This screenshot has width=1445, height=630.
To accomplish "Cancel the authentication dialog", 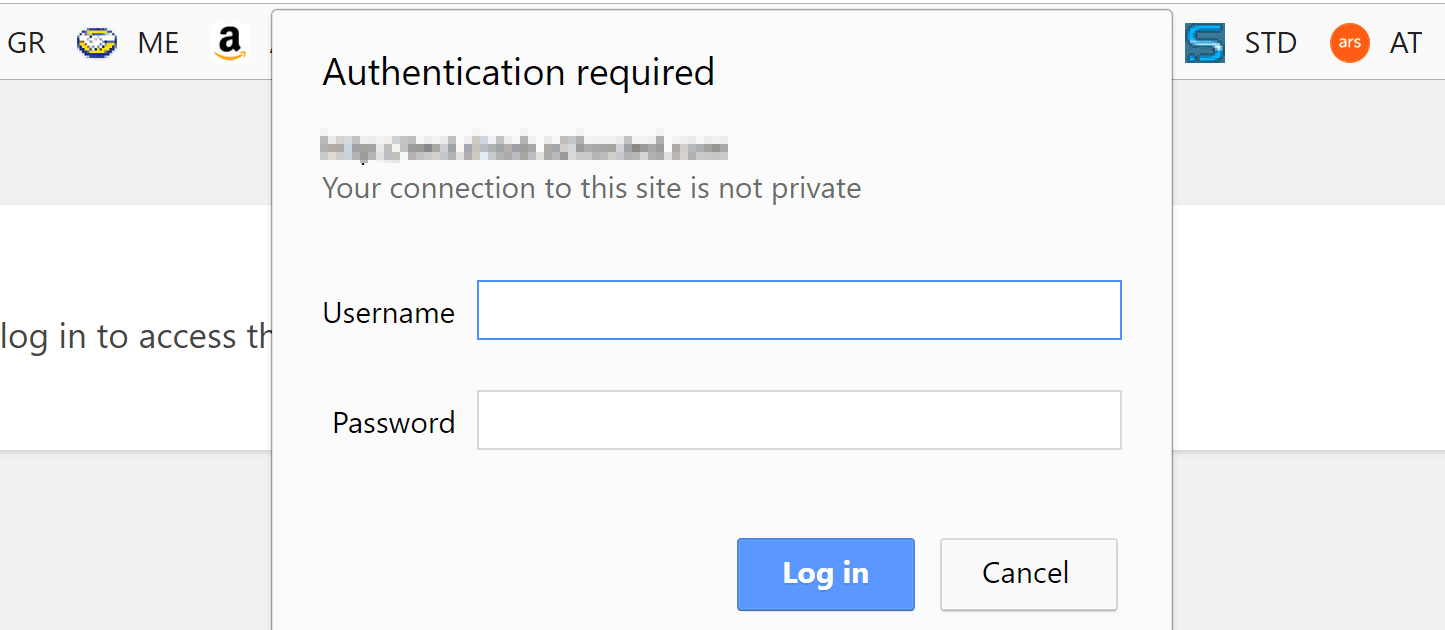I will click(1028, 574).
